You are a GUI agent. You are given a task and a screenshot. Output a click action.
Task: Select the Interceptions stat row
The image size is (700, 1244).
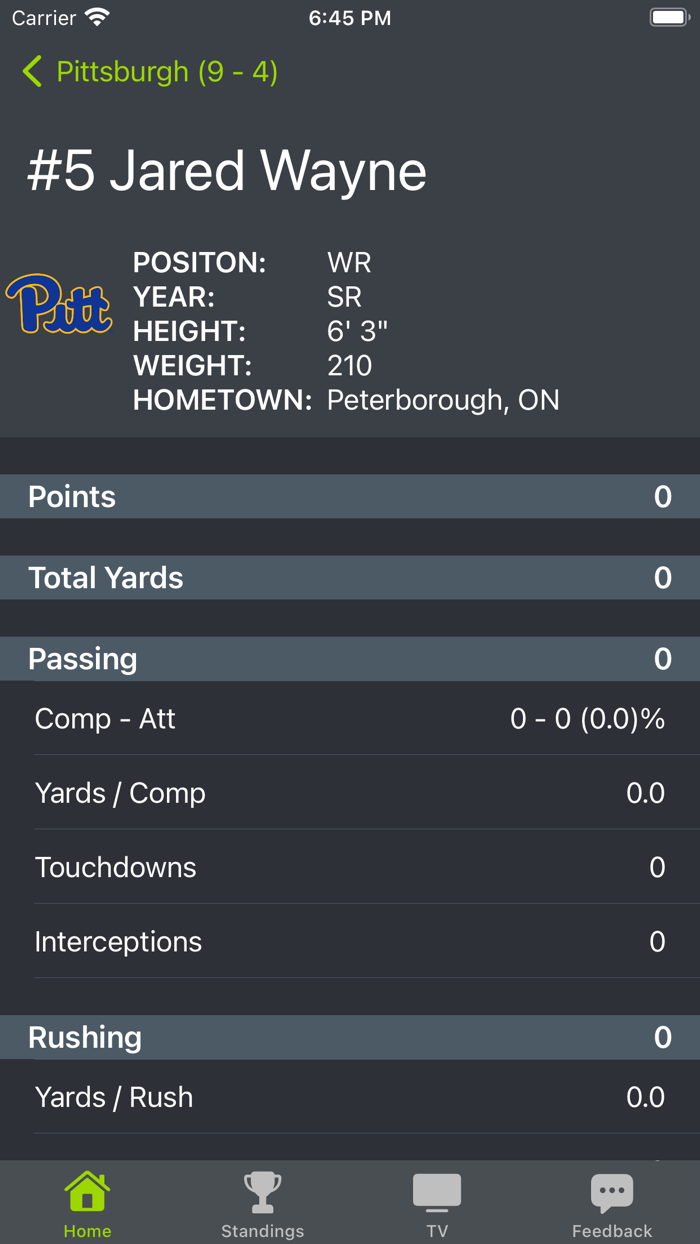tap(350, 941)
